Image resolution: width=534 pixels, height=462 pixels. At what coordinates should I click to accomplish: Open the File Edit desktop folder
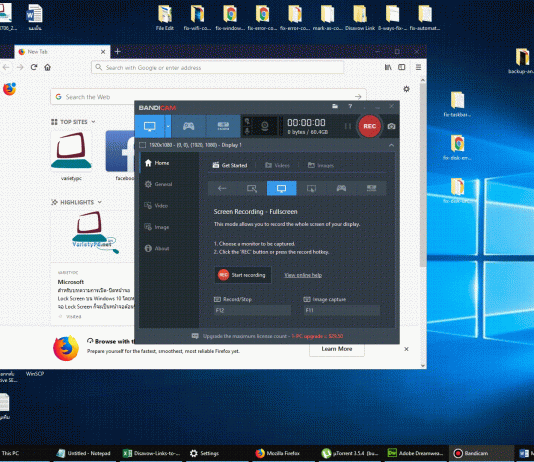pos(165,18)
